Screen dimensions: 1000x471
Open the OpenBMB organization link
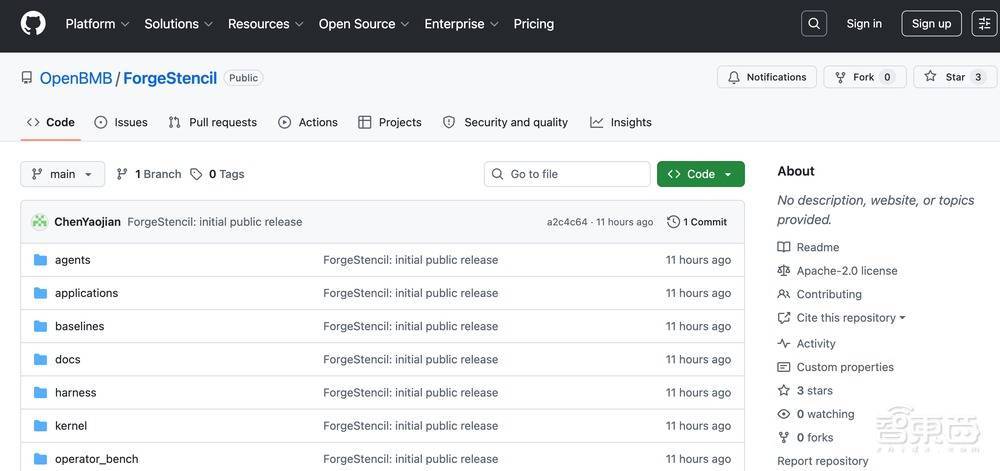[x=76, y=78]
